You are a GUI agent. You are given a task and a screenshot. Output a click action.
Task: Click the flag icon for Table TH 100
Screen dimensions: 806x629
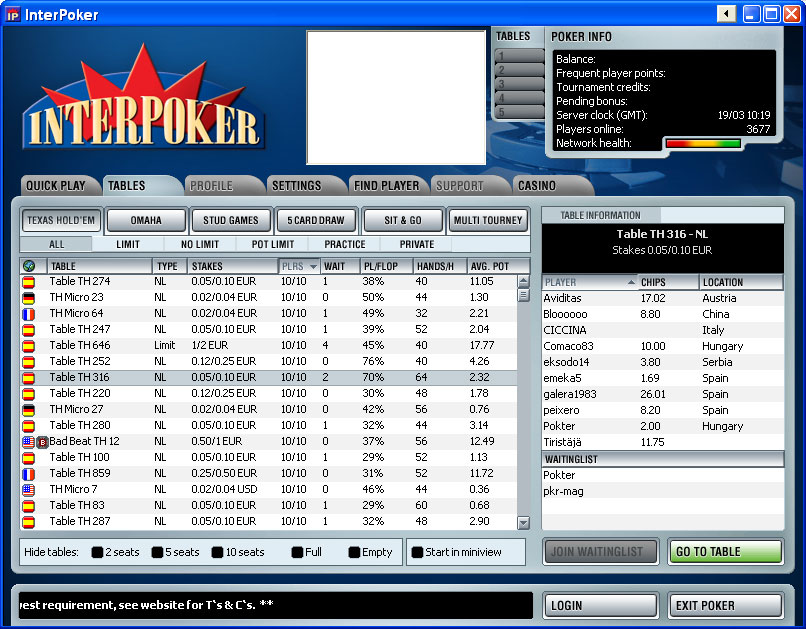(29, 457)
